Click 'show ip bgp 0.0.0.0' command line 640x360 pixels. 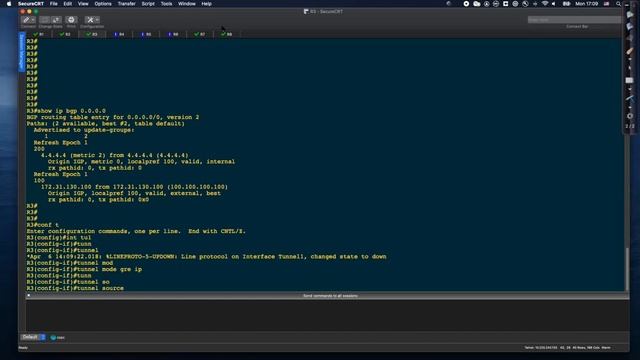coord(66,111)
